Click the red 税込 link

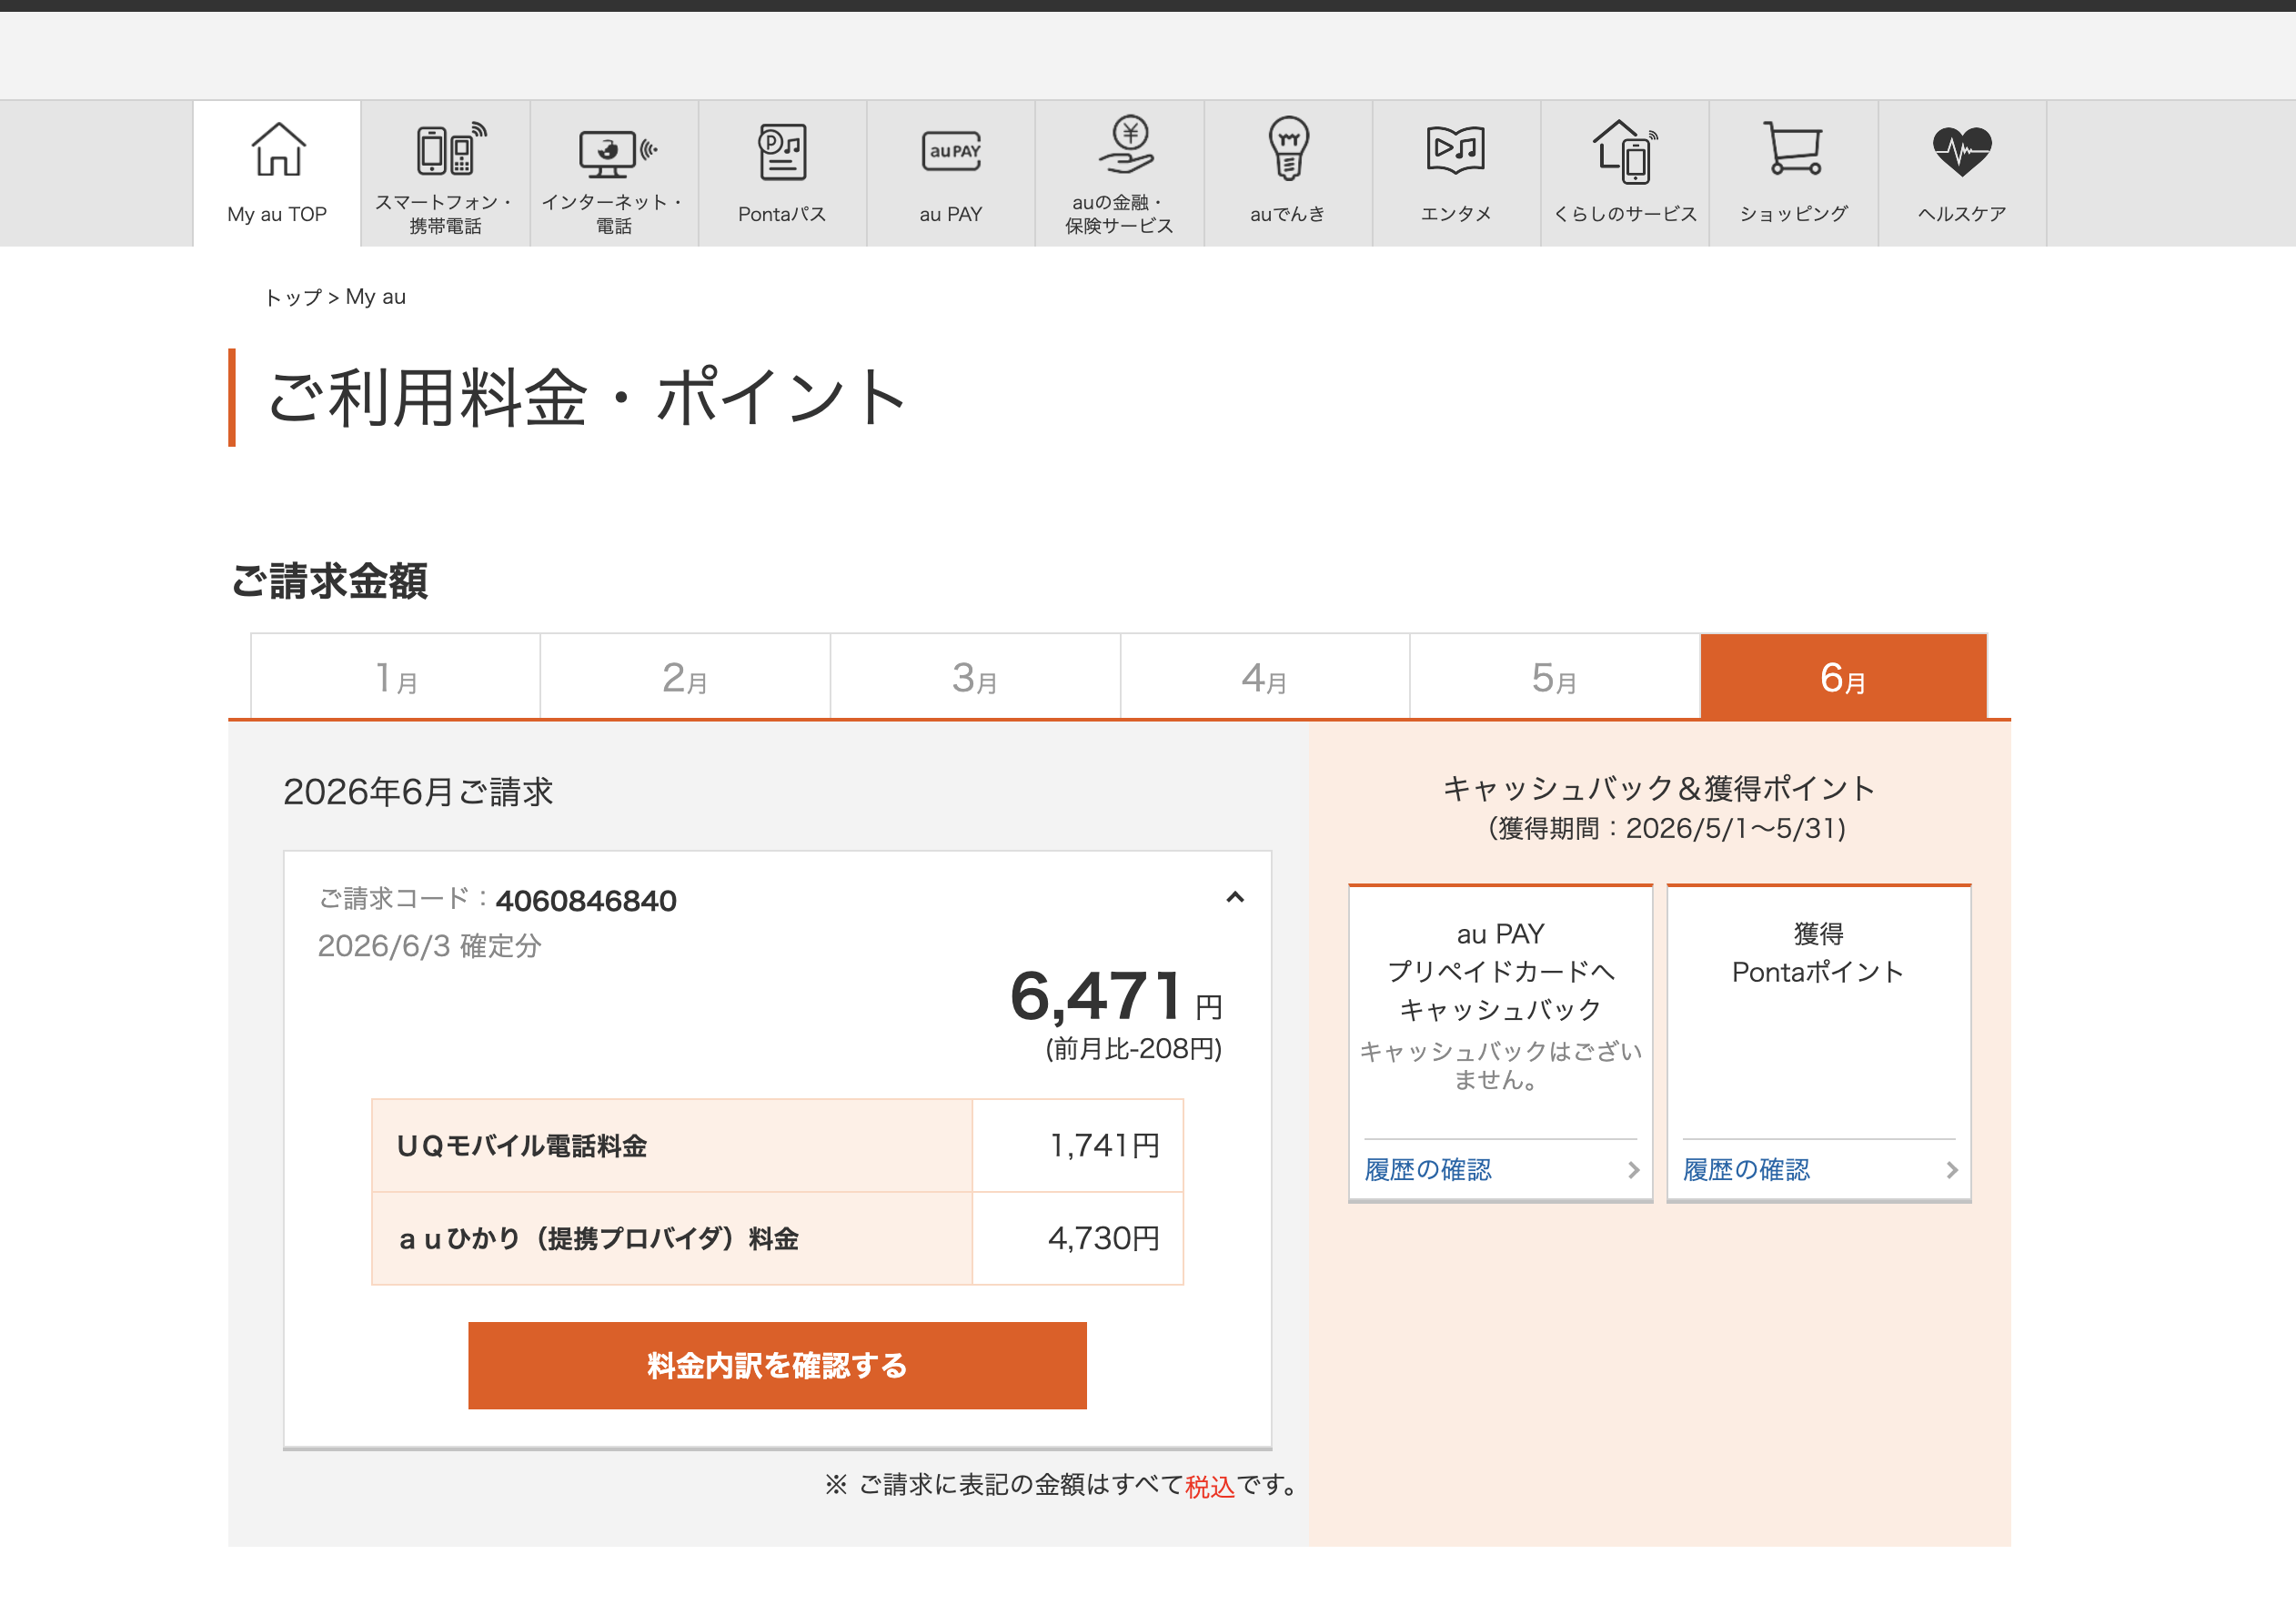point(1210,1486)
